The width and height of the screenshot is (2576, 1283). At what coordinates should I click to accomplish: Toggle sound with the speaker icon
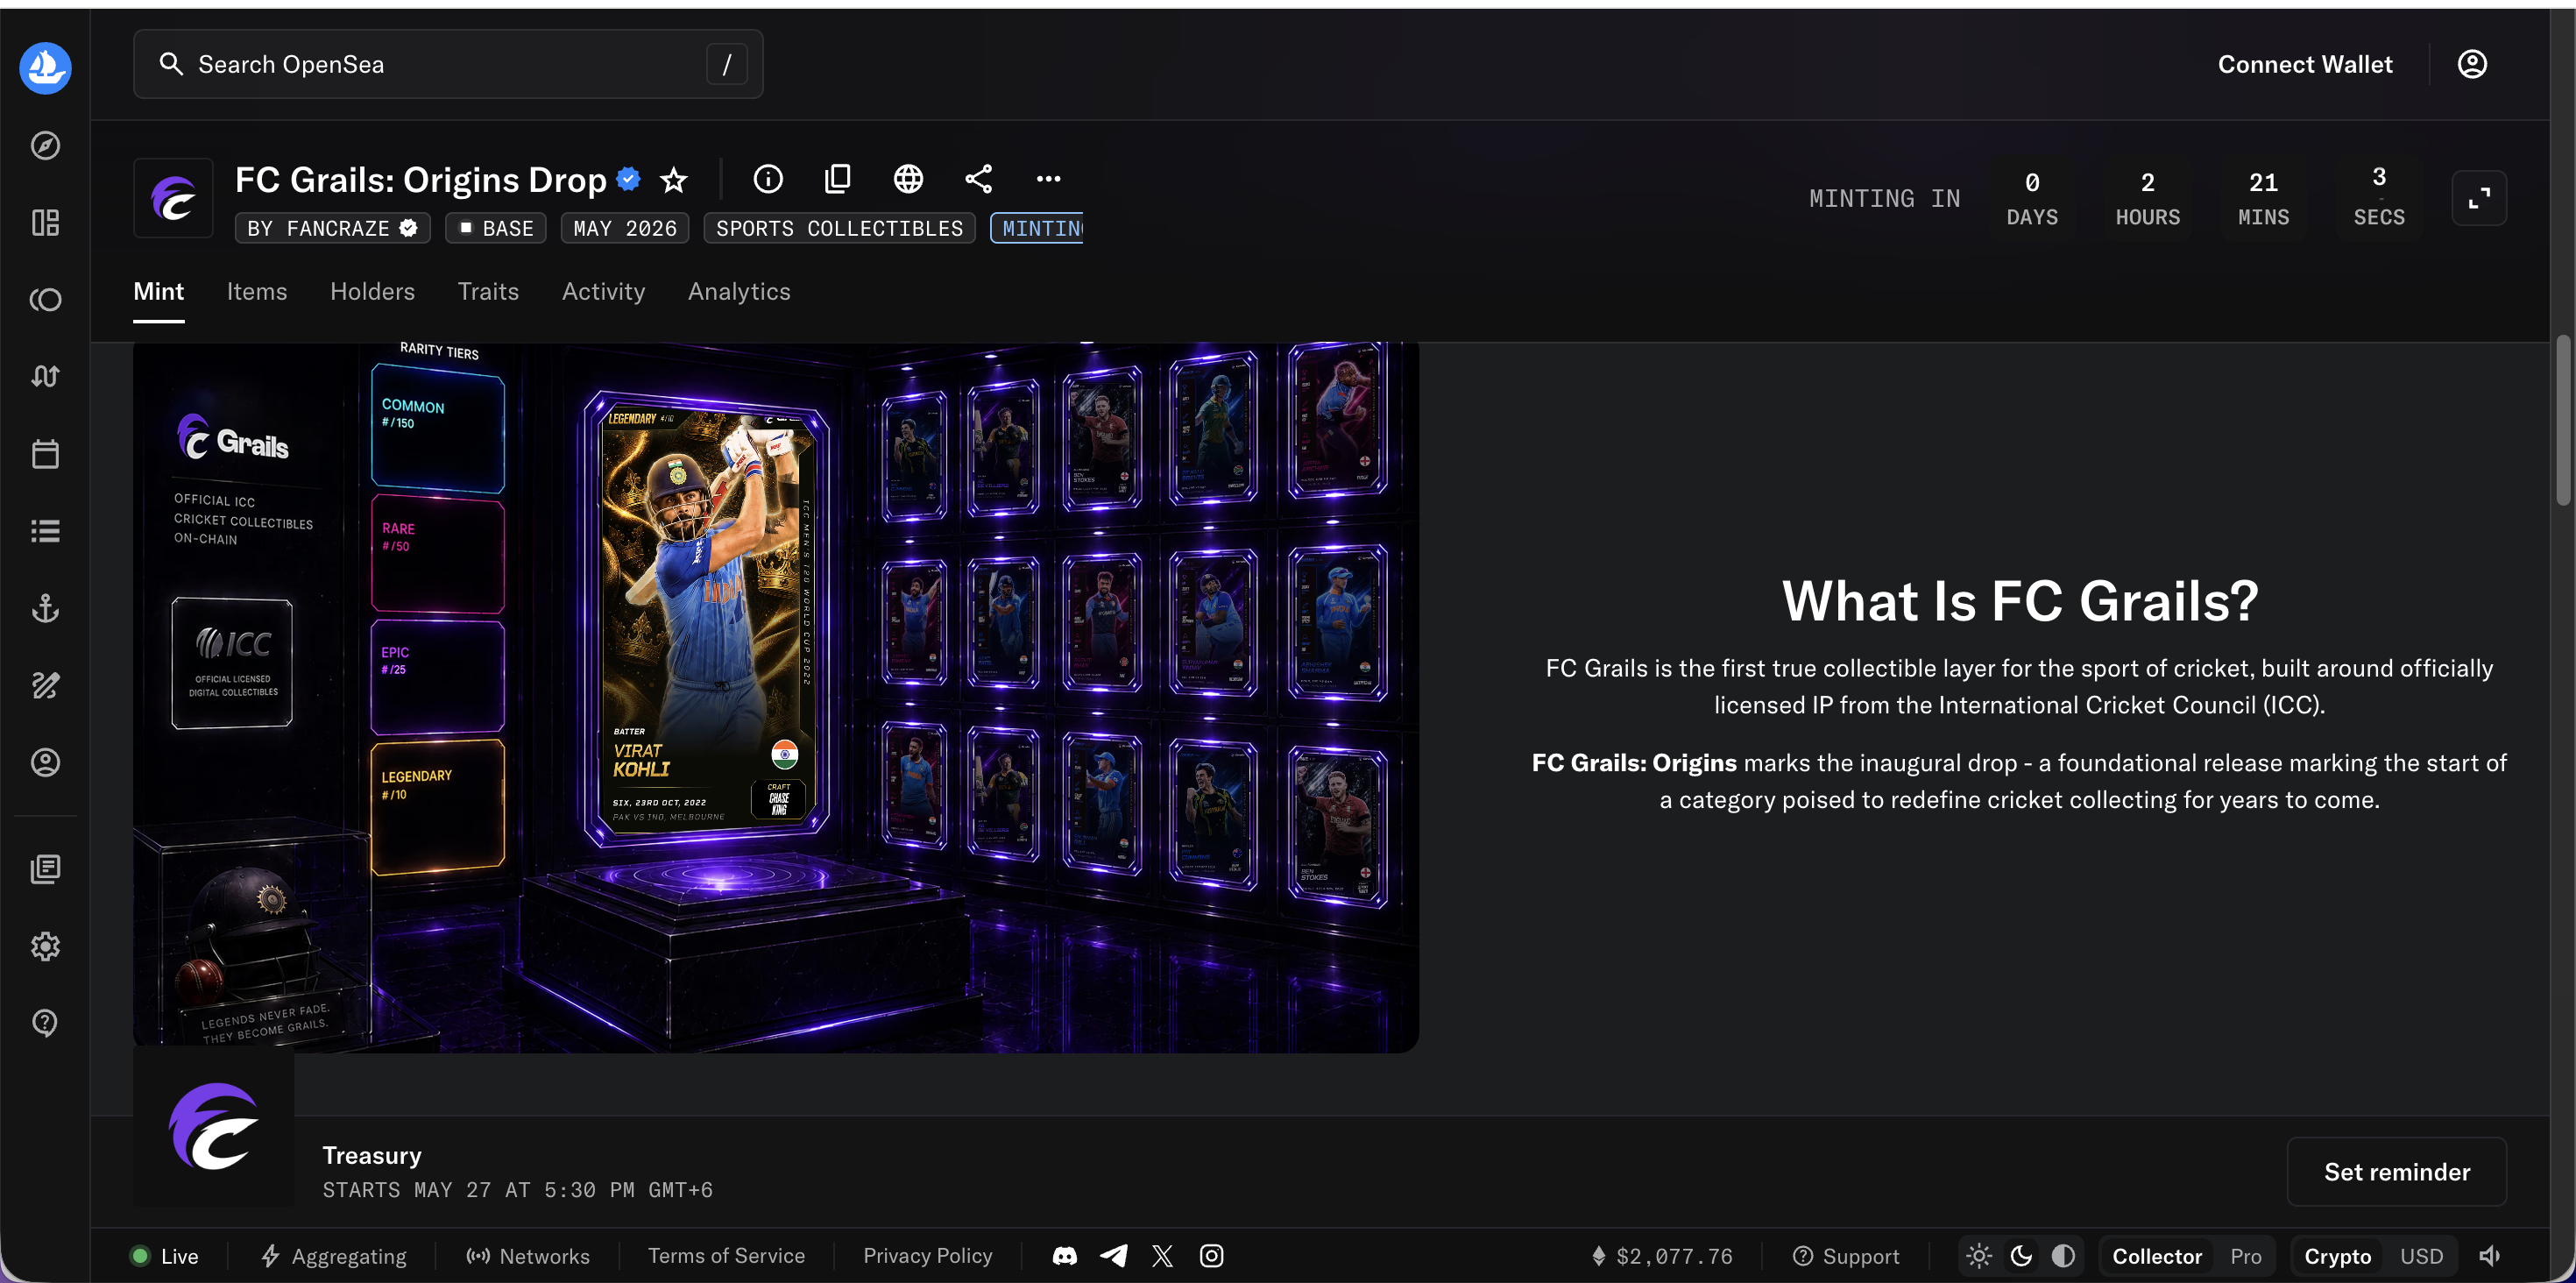click(2490, 1256)
